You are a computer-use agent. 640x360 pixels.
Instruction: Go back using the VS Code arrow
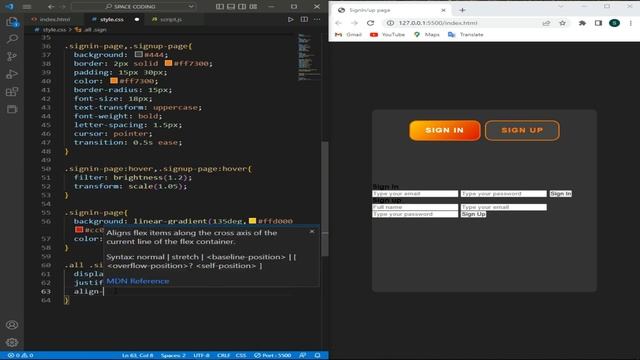point(51,7)
